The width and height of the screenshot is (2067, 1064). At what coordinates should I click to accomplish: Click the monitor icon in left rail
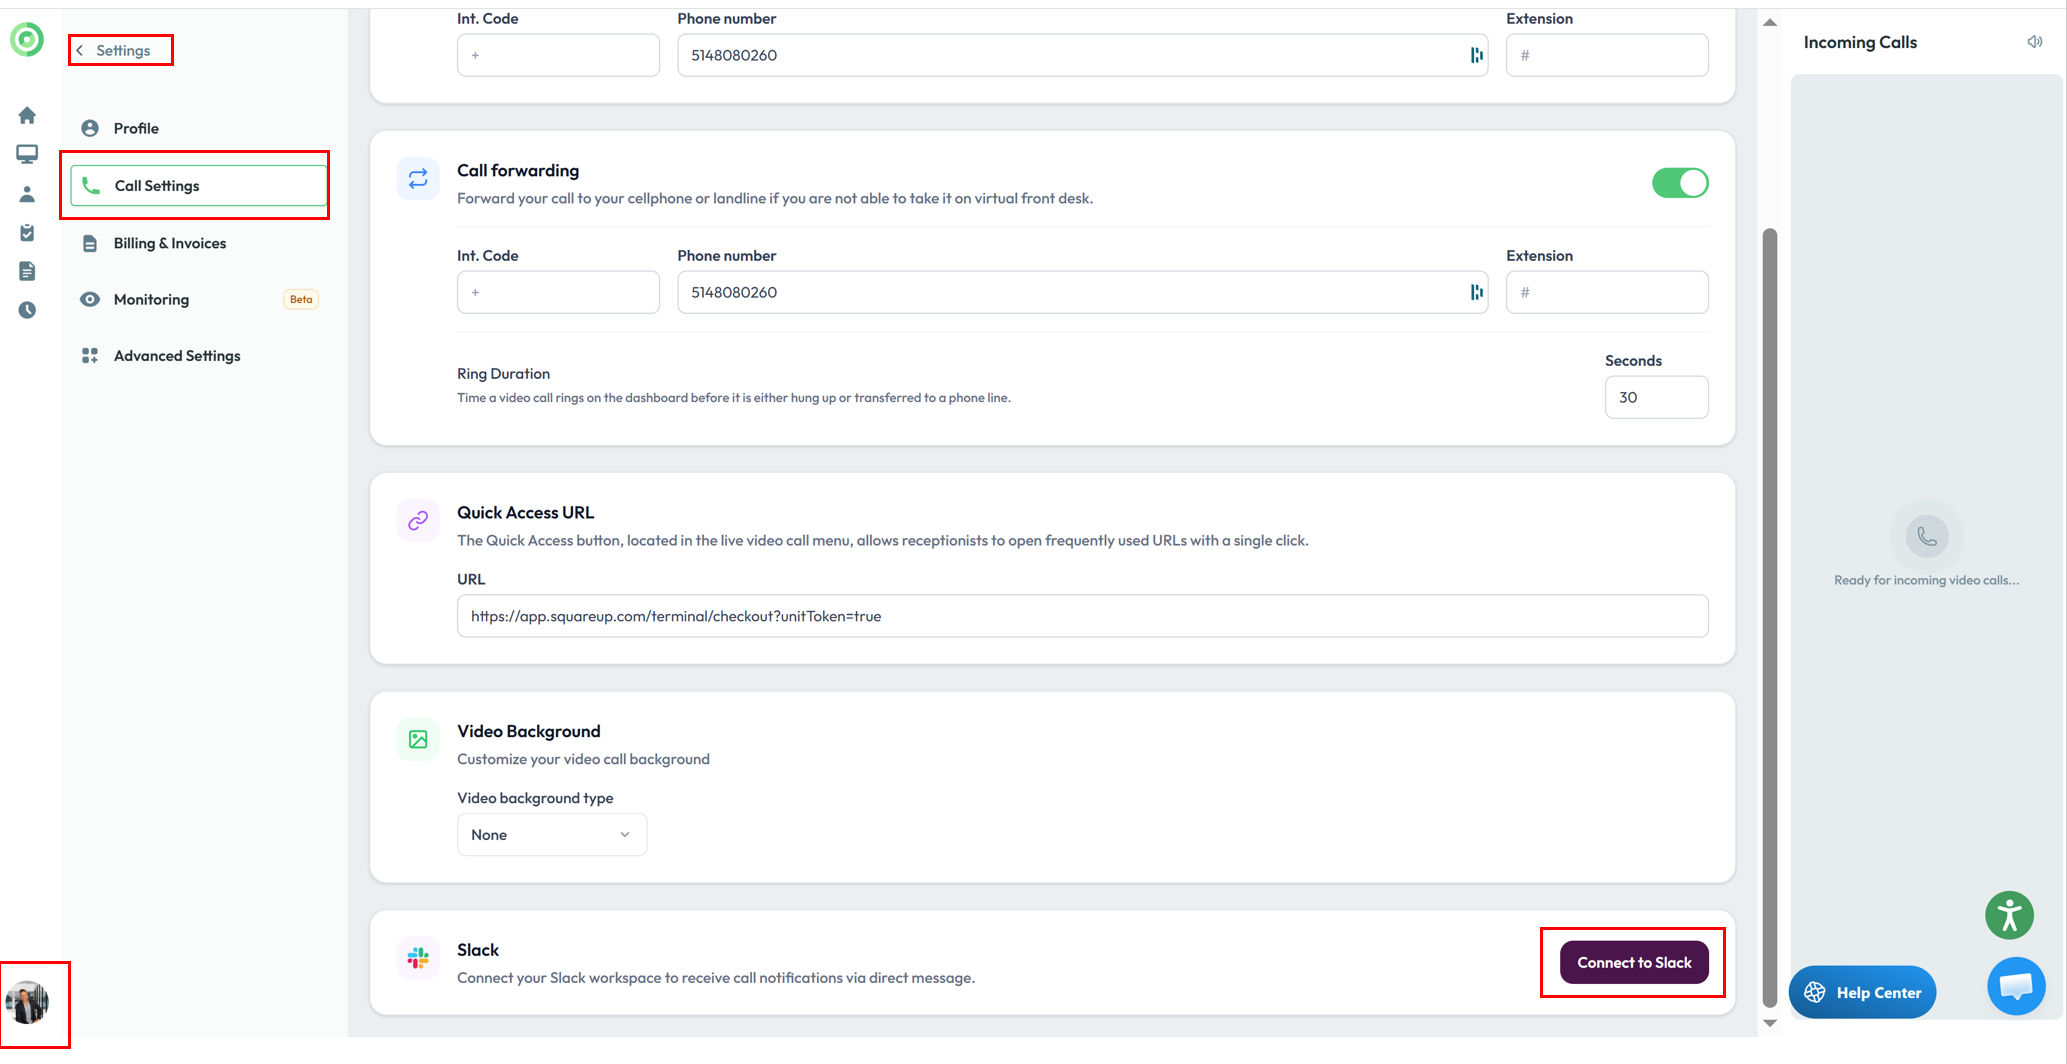(27, 154)
